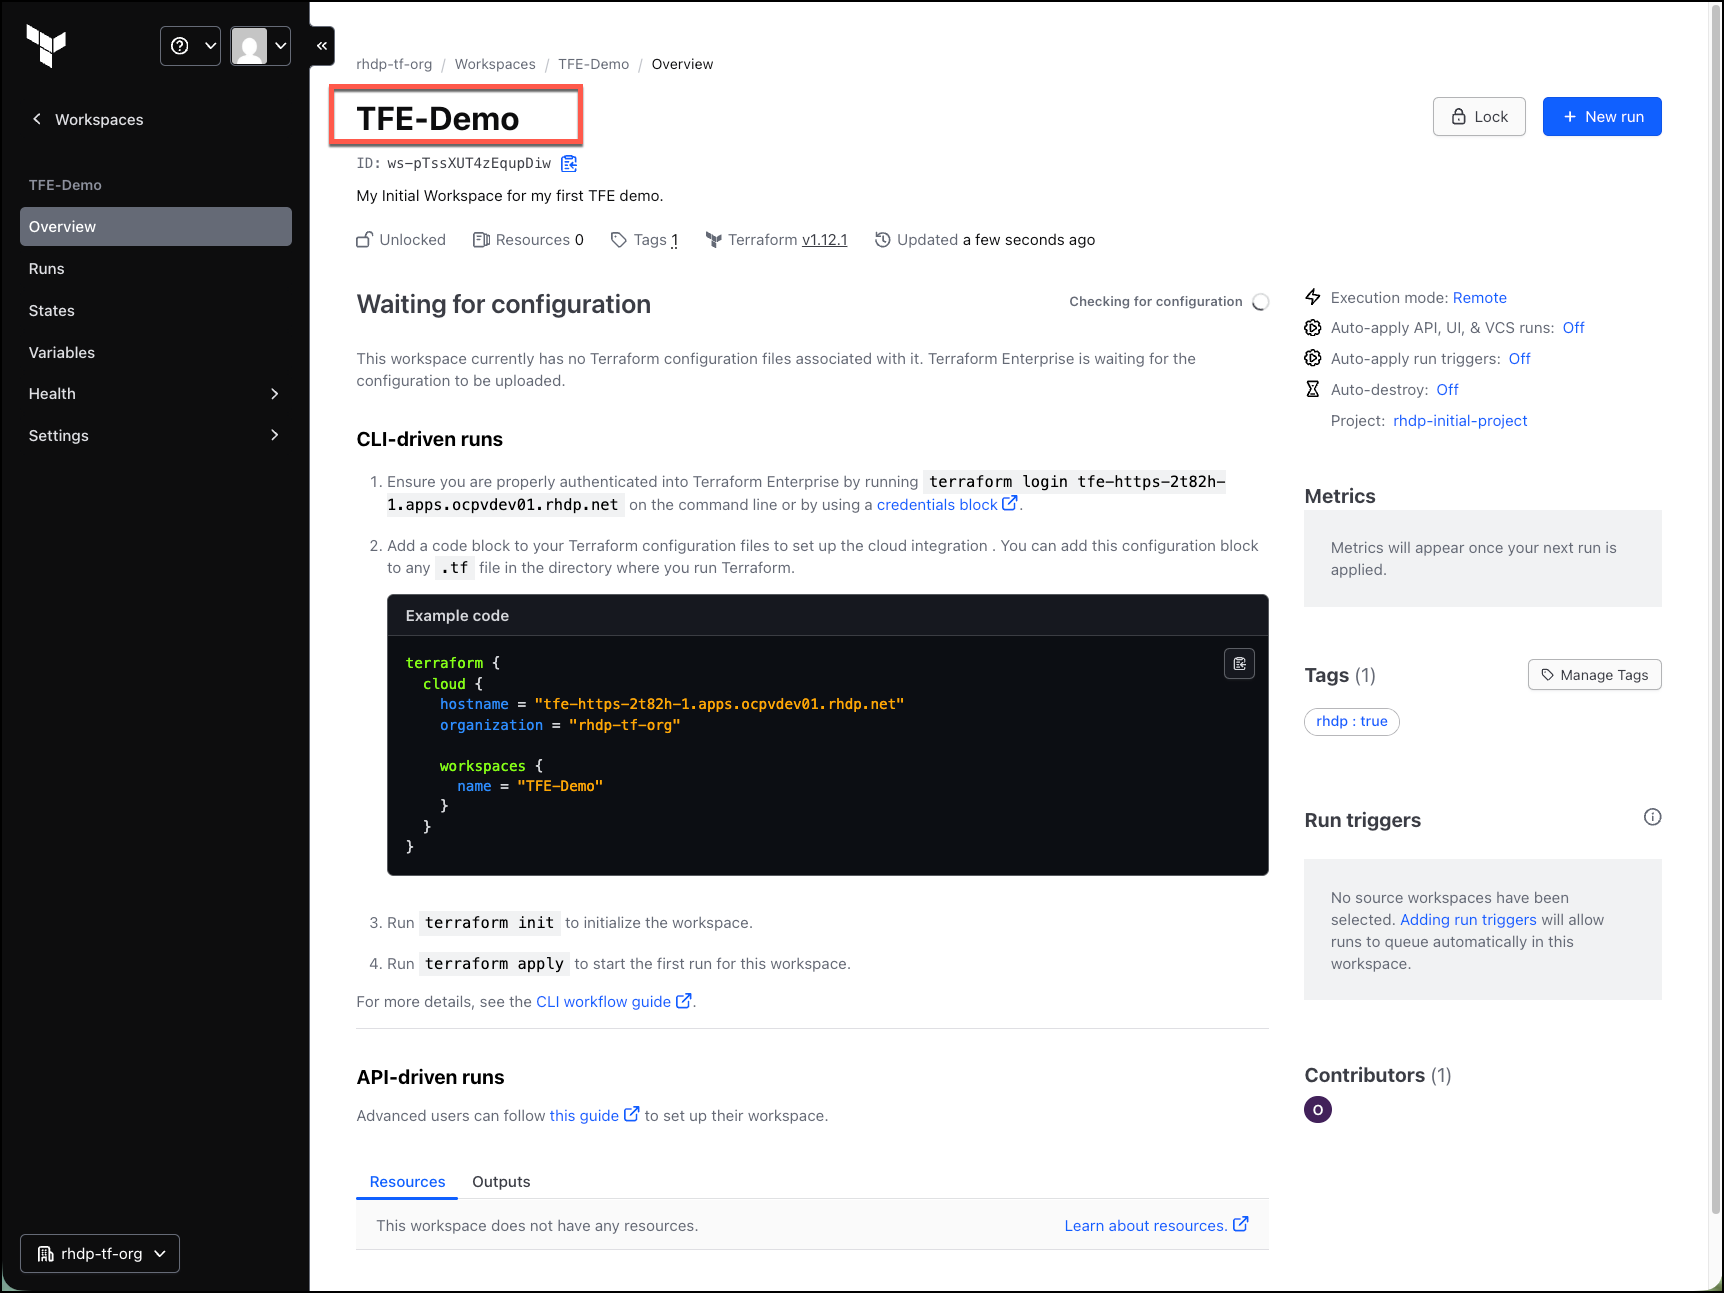Image resolution: width=1724 pixels, height=1293 pixels.
Task: Open the Manage Tags button
Action: pyautogui.click(x=1594, y=675)
